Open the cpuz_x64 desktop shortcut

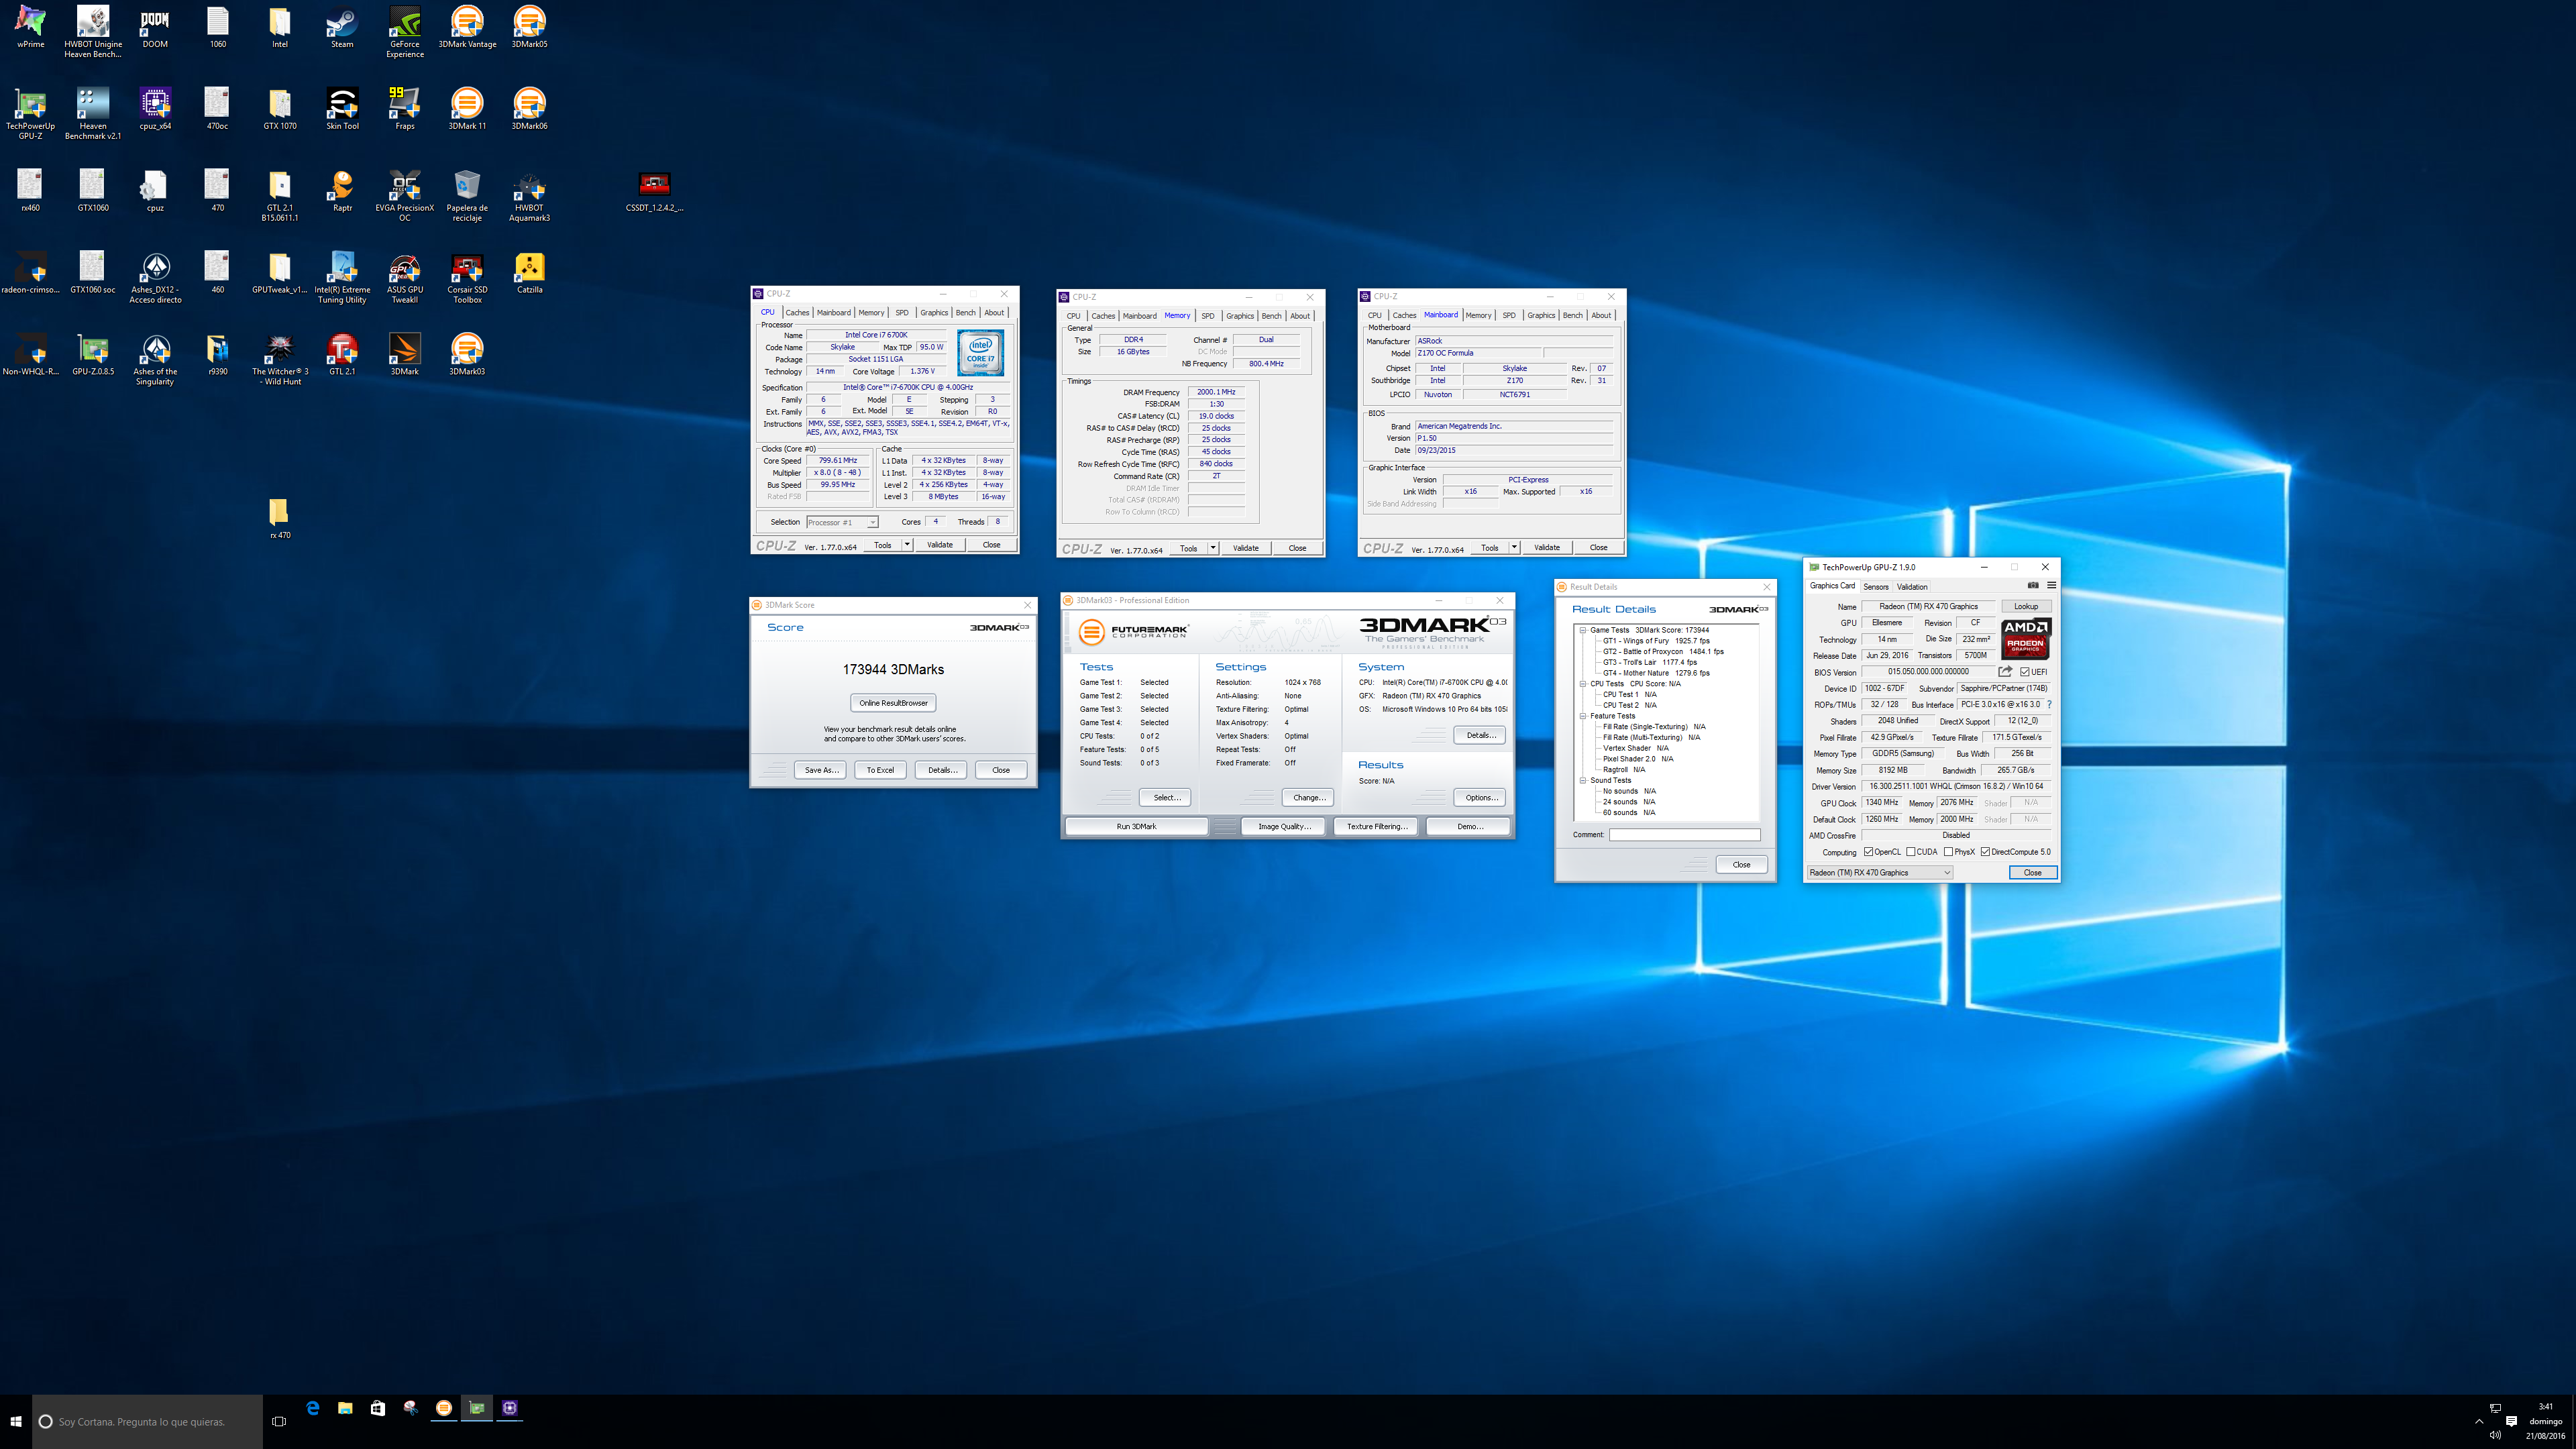tap(155, 109)
